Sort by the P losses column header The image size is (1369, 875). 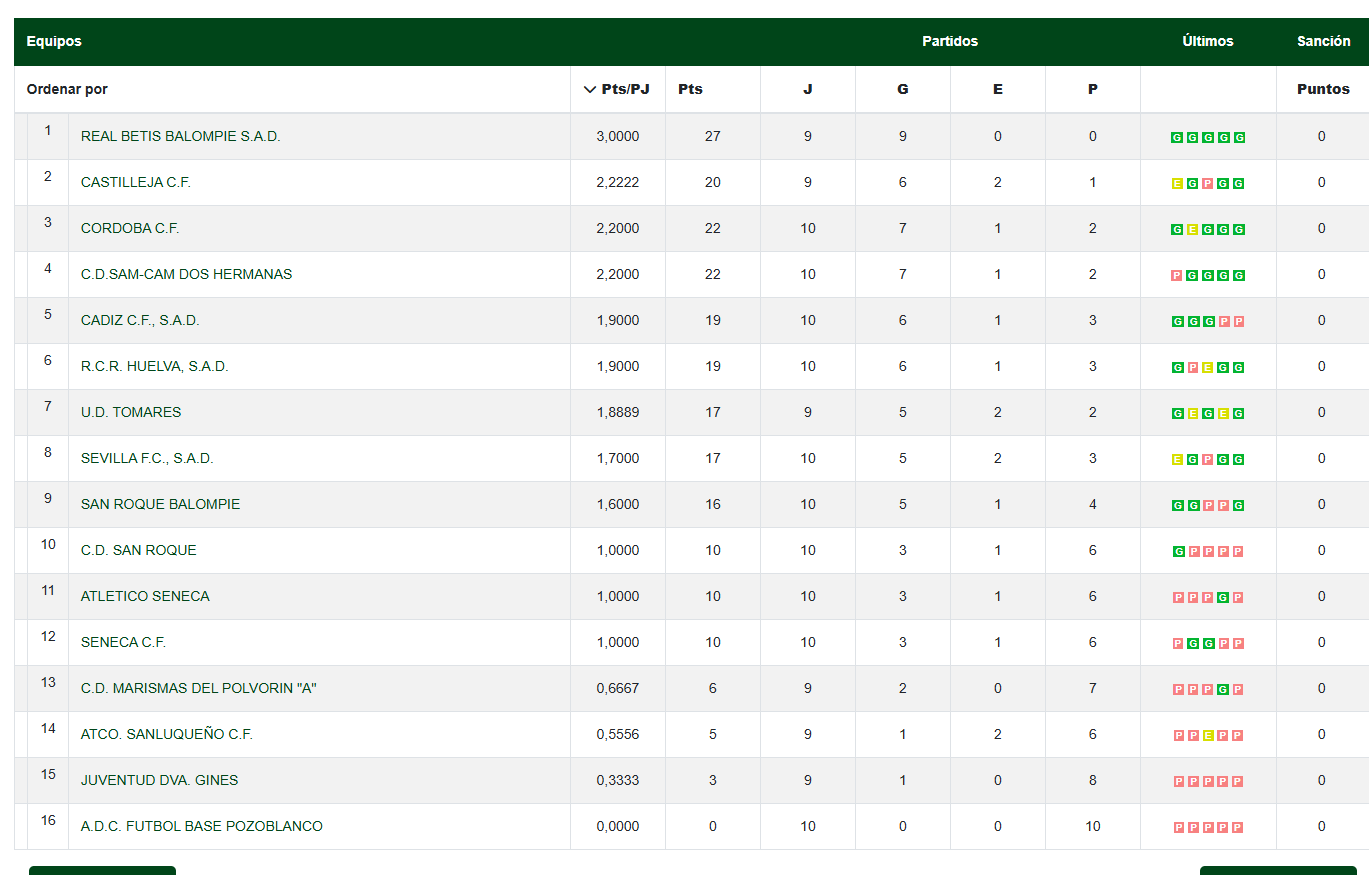pyautogui.click(x=1093, y=89)
